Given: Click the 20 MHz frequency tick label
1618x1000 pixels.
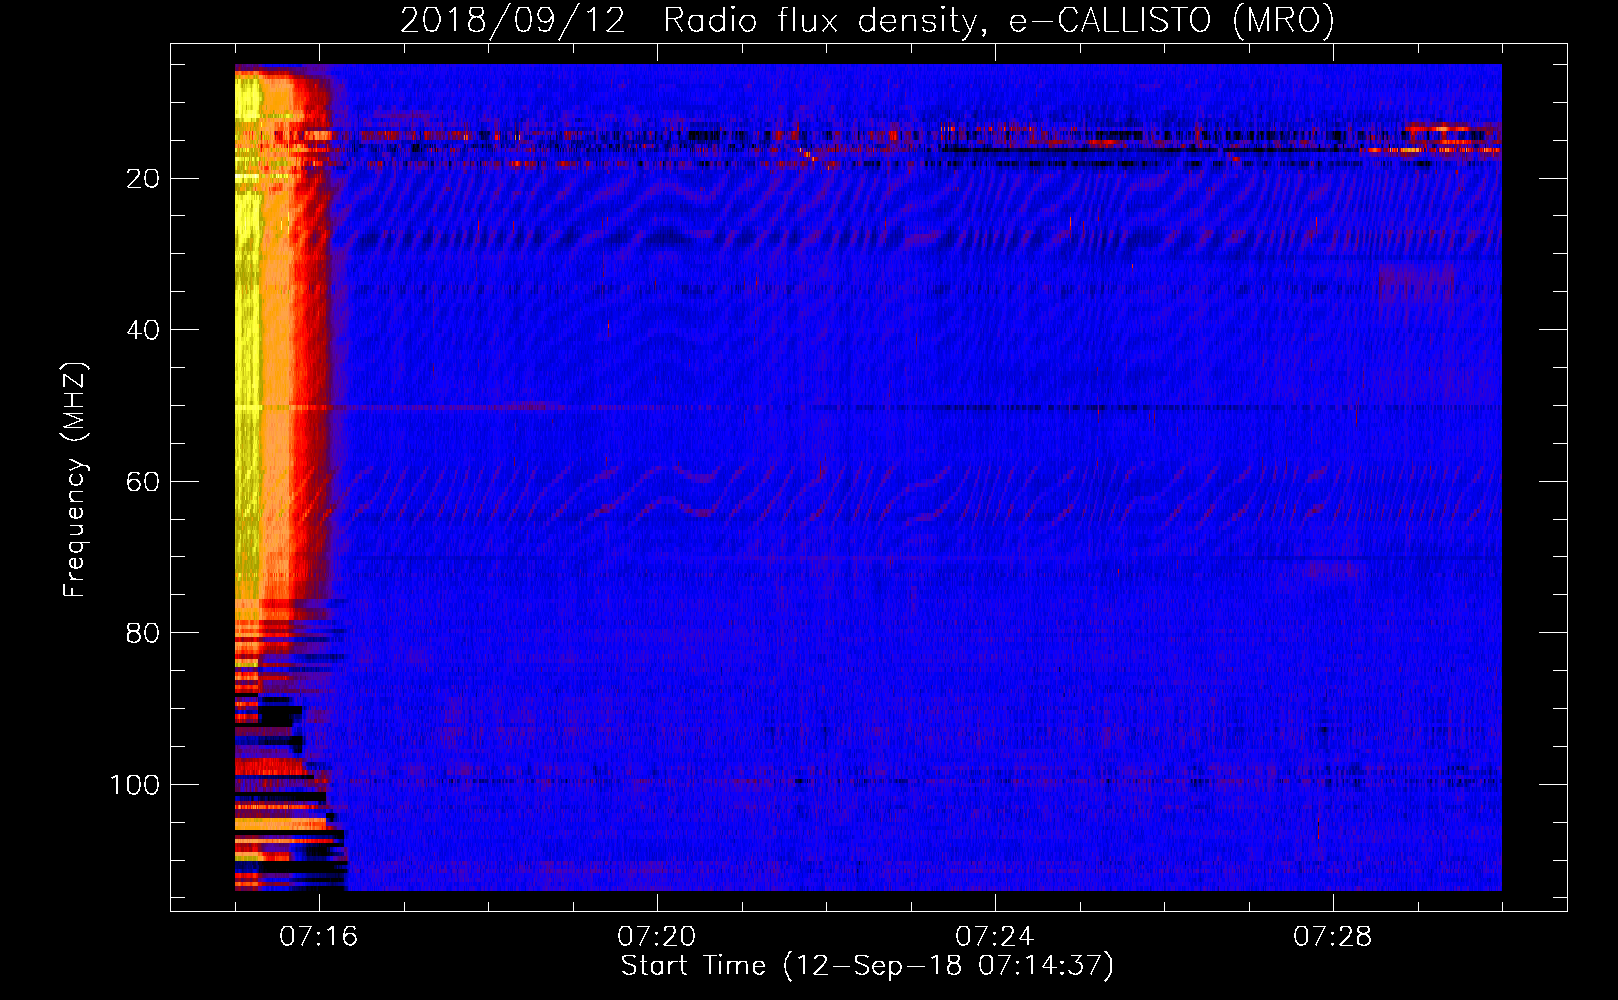Looking at the screenshot, I should coord(144,179).
